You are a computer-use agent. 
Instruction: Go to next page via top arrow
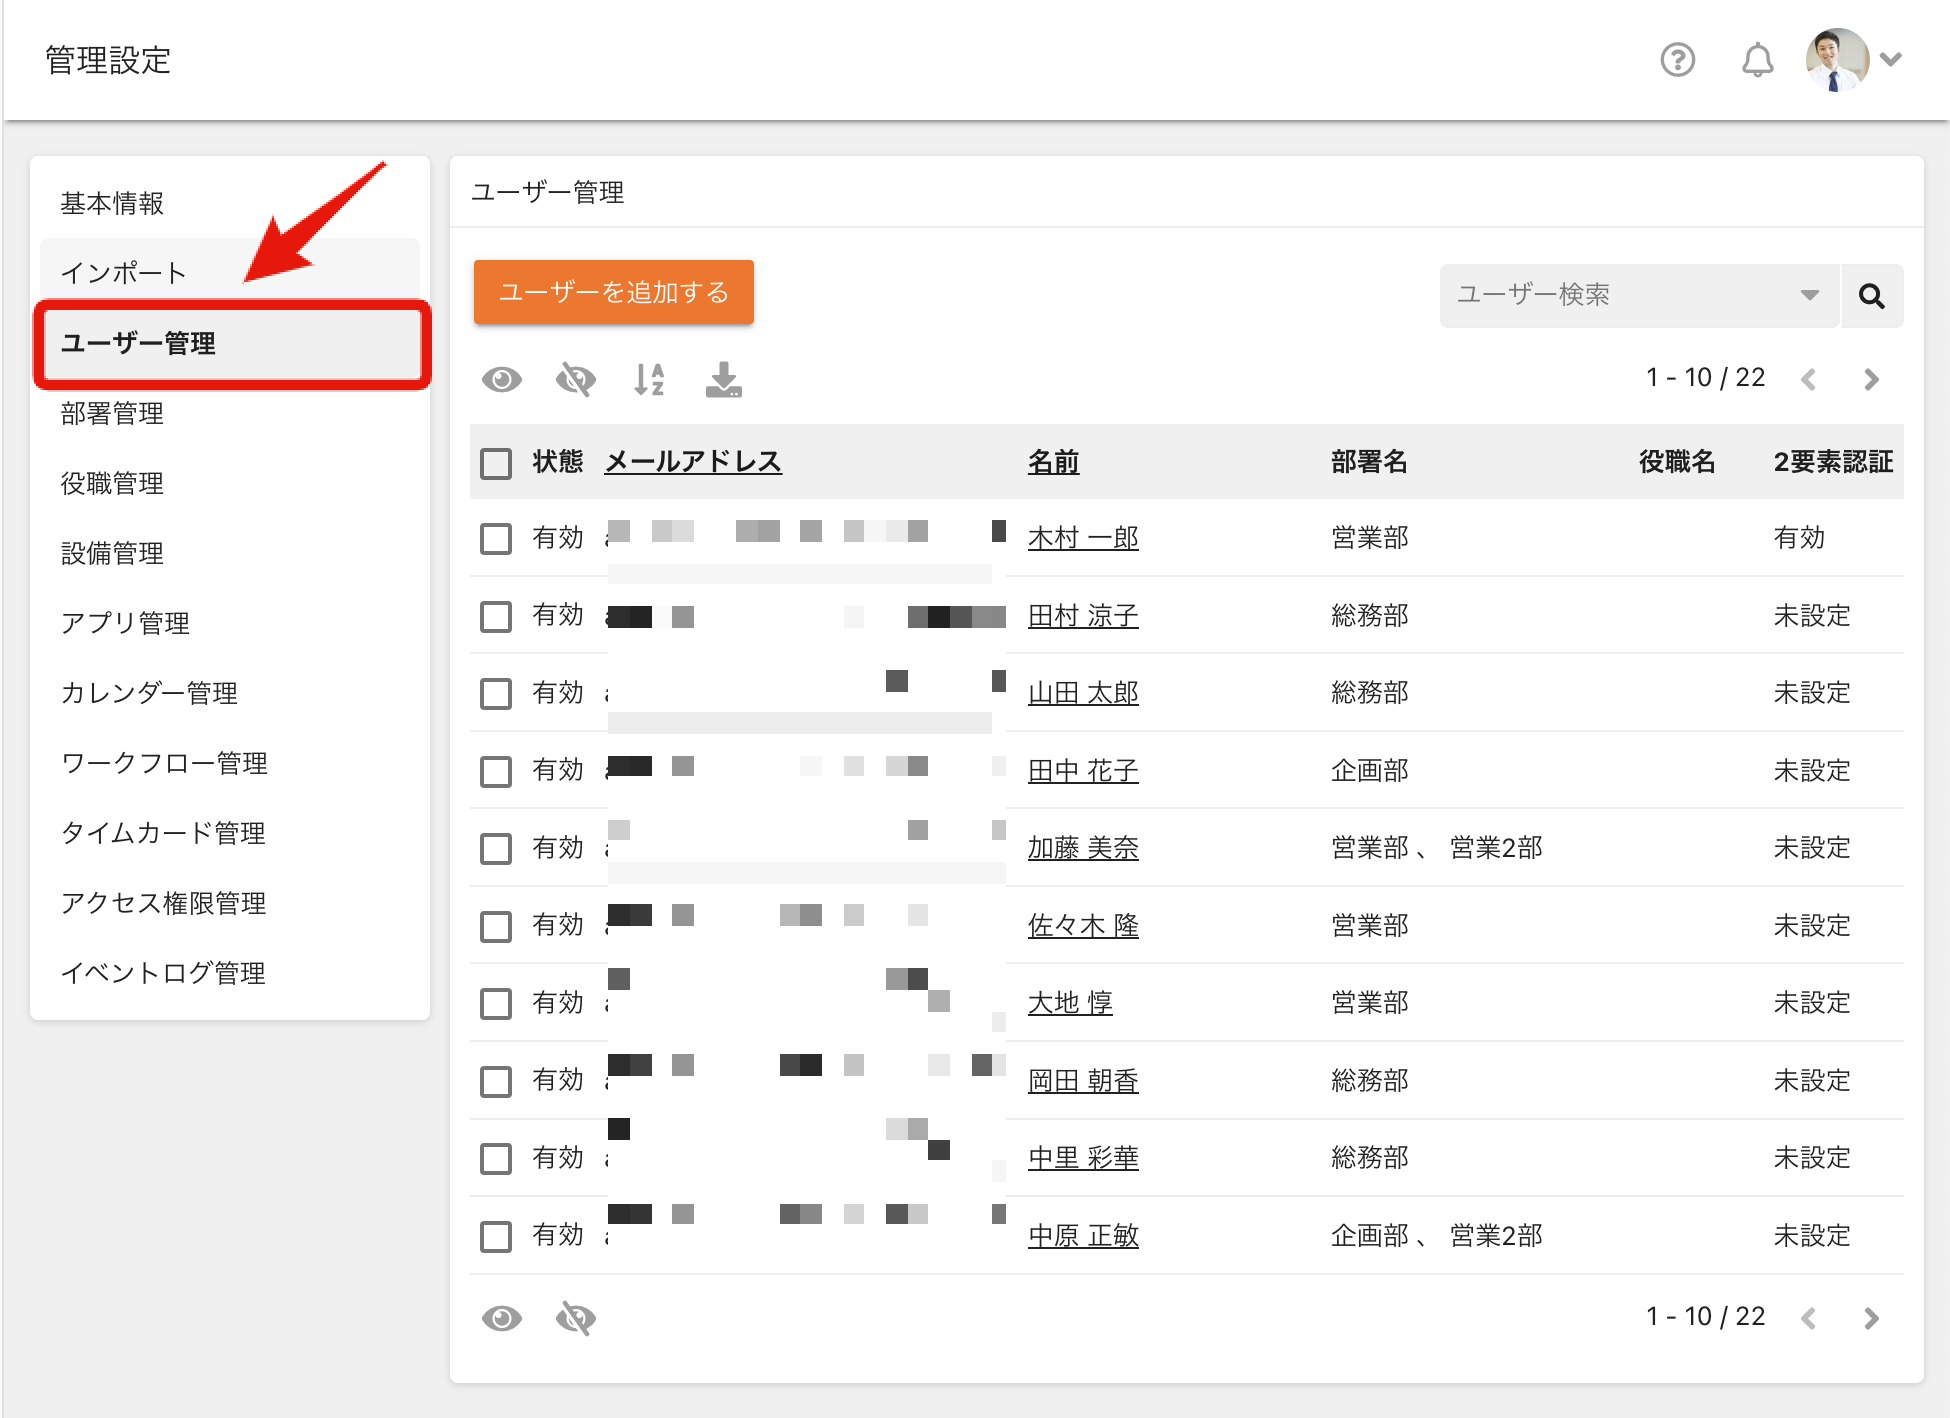coord(1871,379)
